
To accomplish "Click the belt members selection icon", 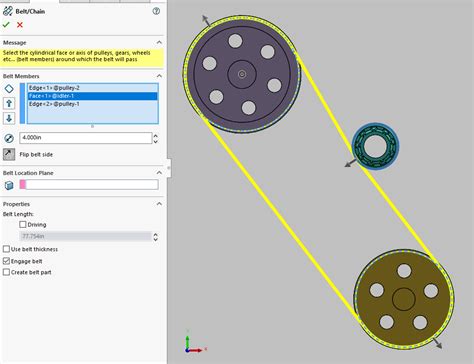I will click(9, 89).
